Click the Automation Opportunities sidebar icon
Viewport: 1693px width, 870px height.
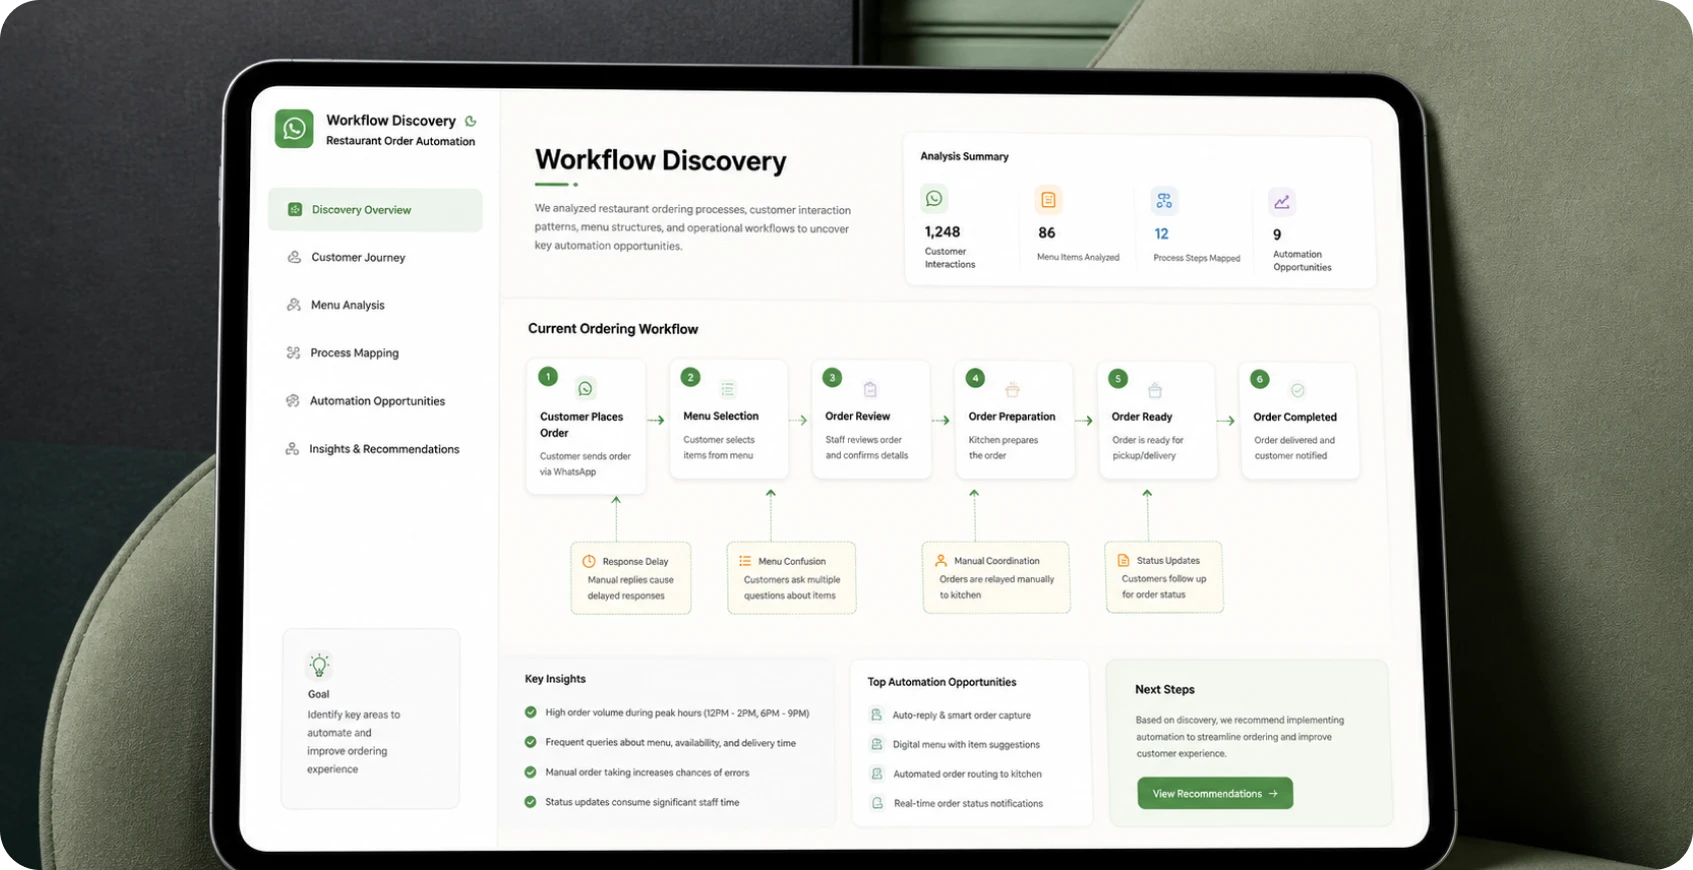(293, 401)
